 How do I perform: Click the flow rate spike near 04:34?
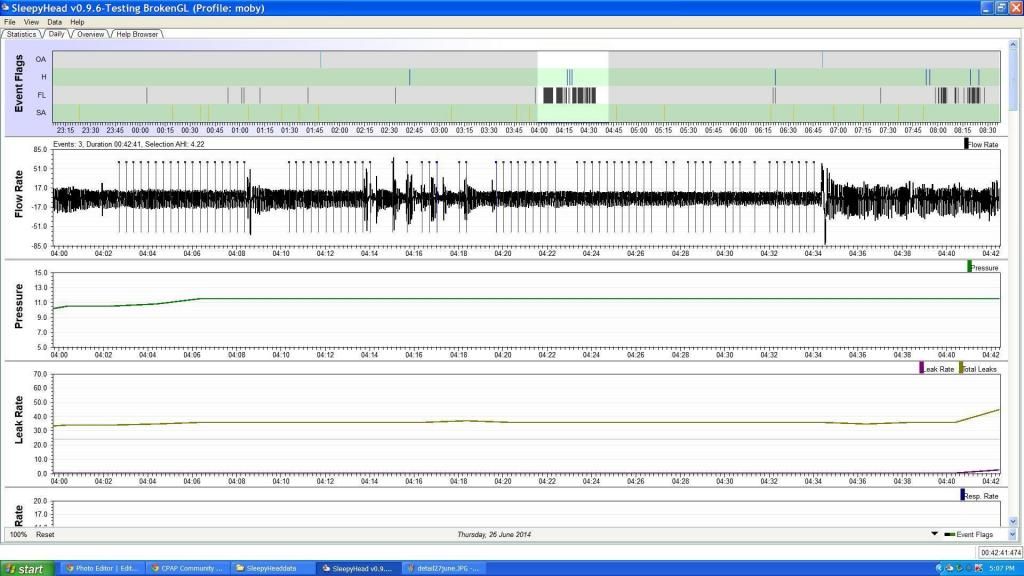coord(824,202)
